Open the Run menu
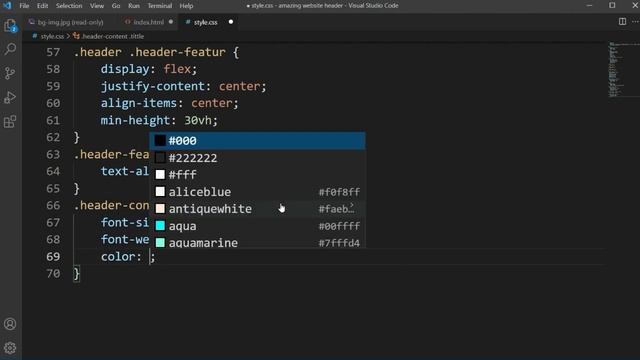This screenshot has height=360, width=640. pyautogui.click(x=134, y=6)
